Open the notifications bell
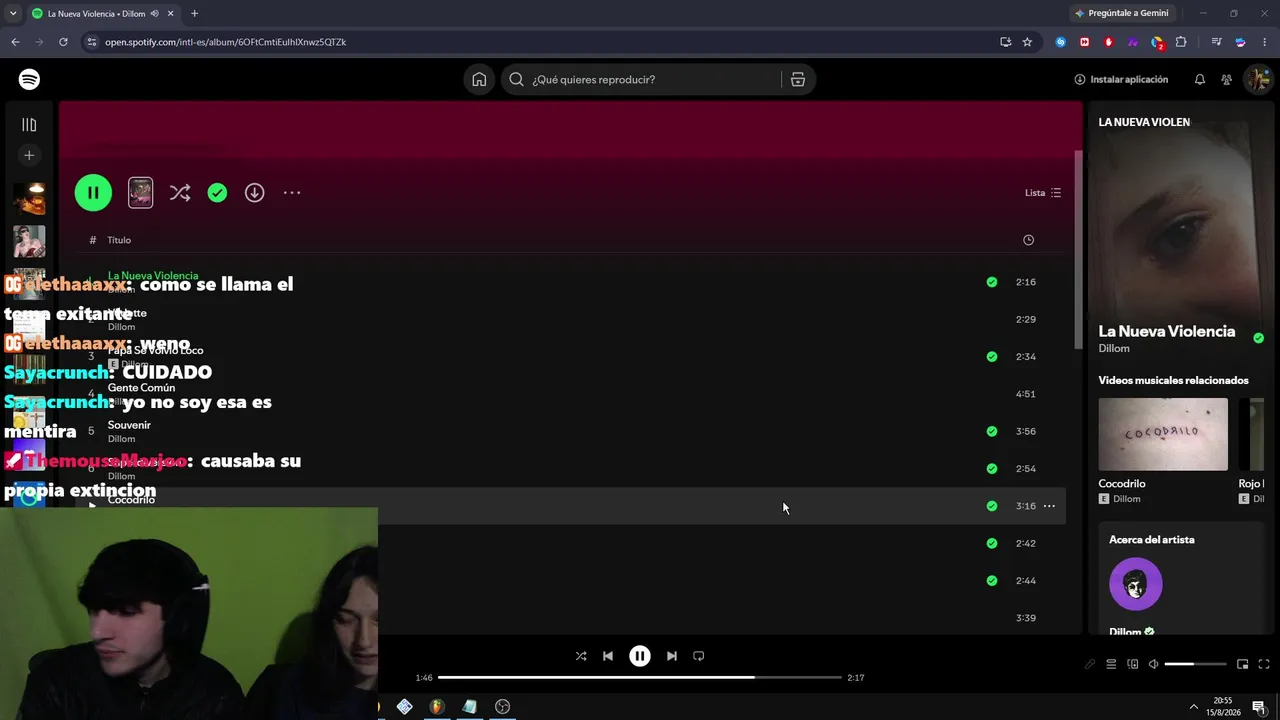This screenshot has width=1280, height=720. 1200,79
